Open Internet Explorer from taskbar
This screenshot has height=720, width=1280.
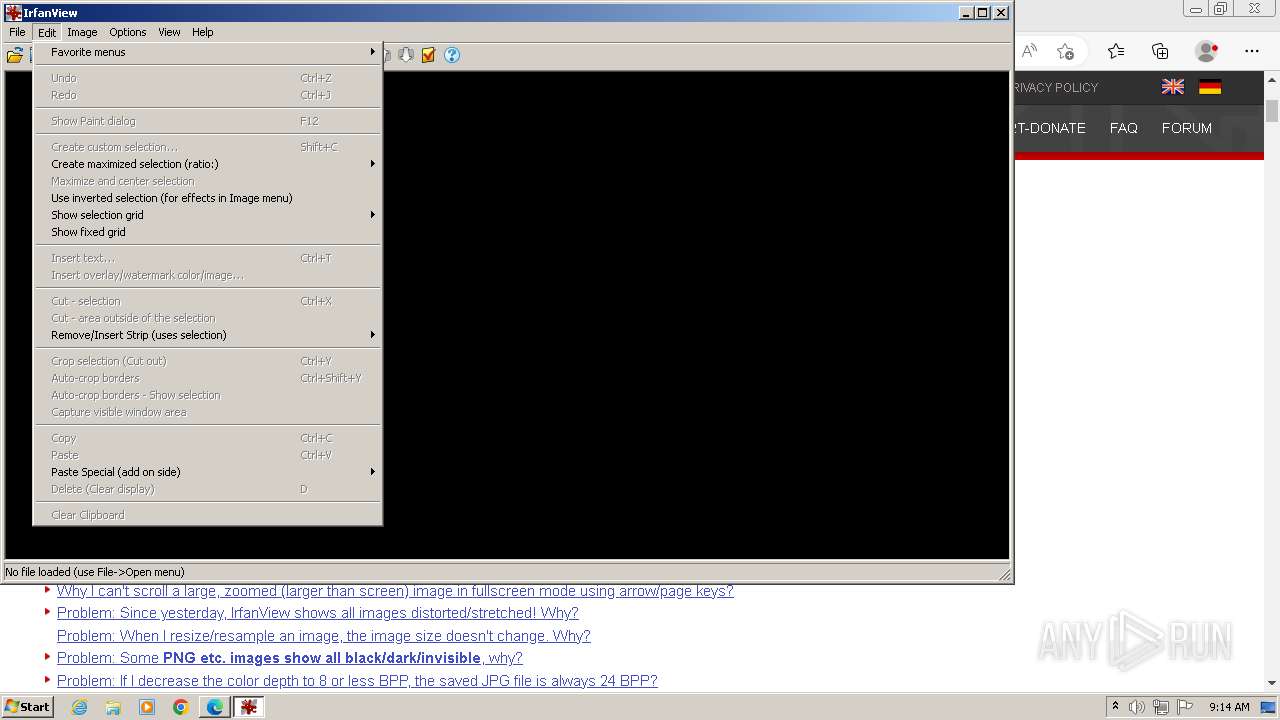[79, 707]
